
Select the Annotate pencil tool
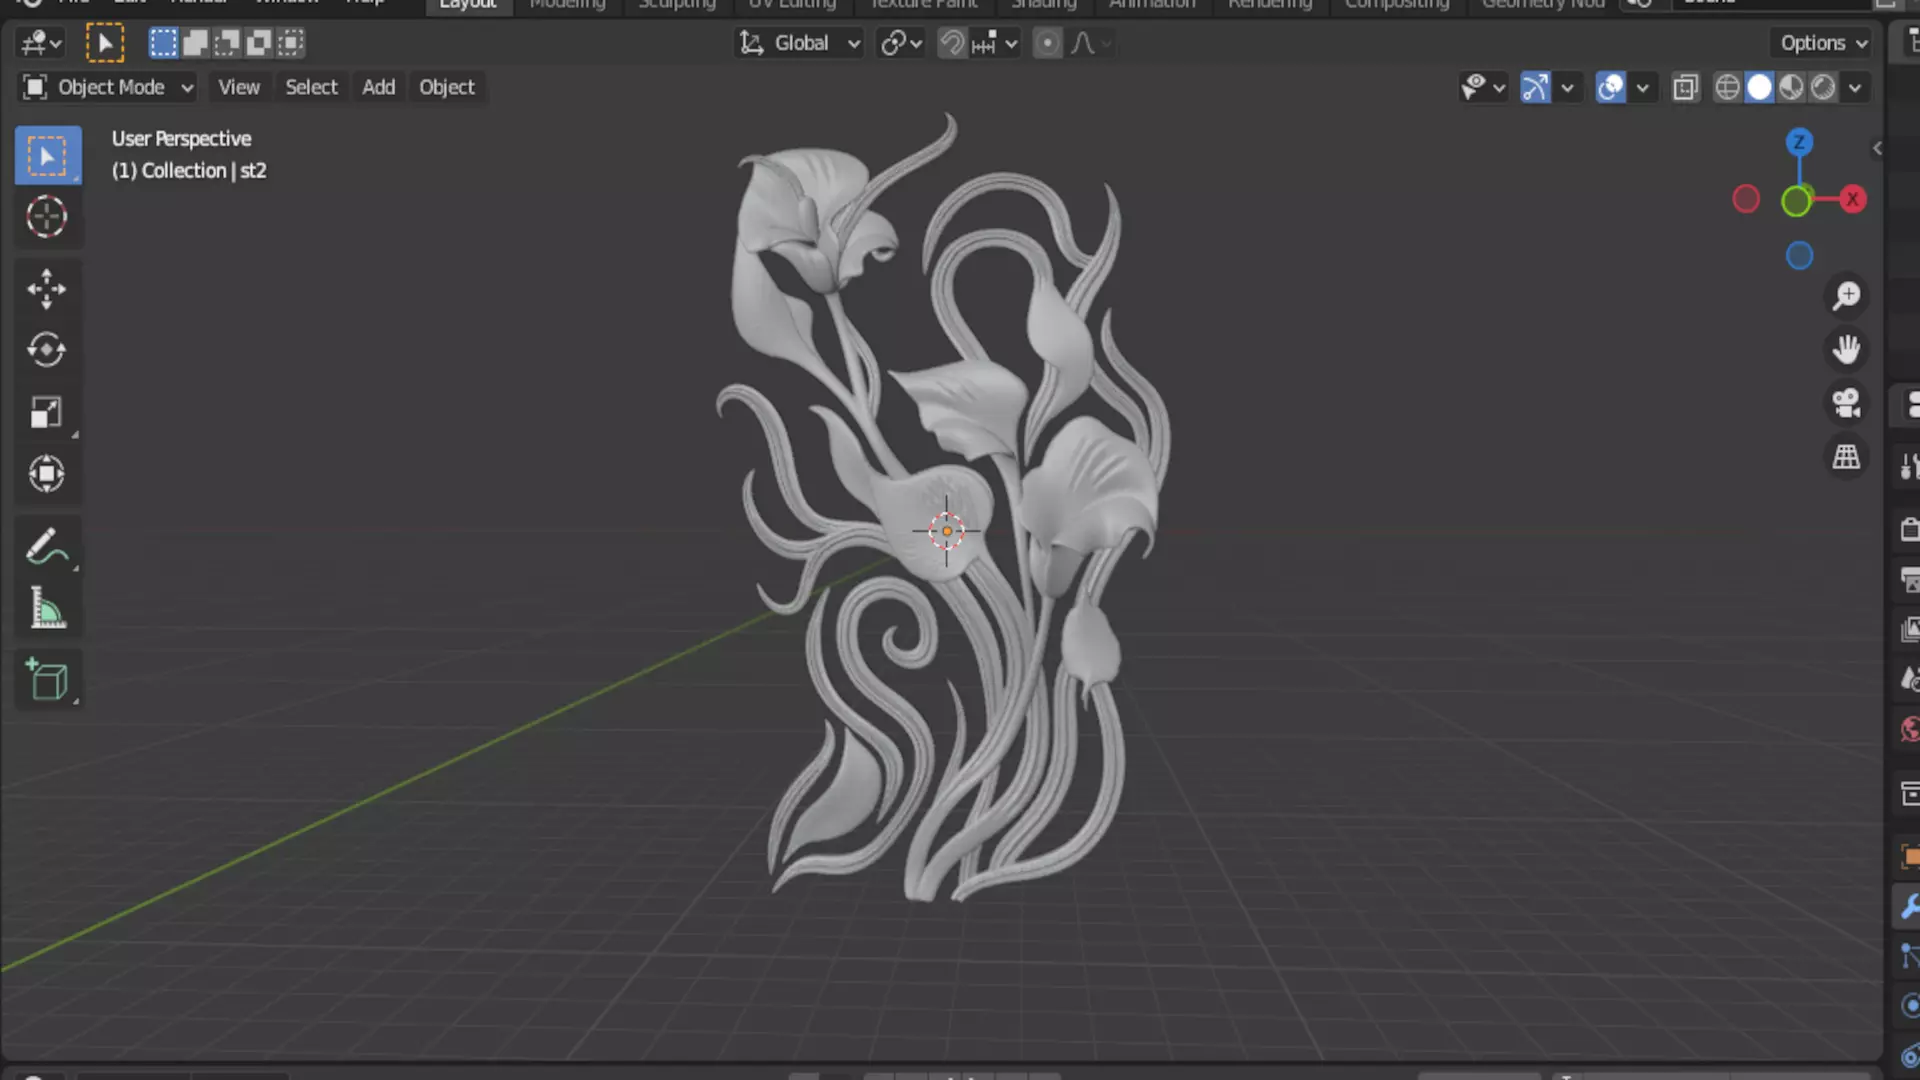click(47, 547)
